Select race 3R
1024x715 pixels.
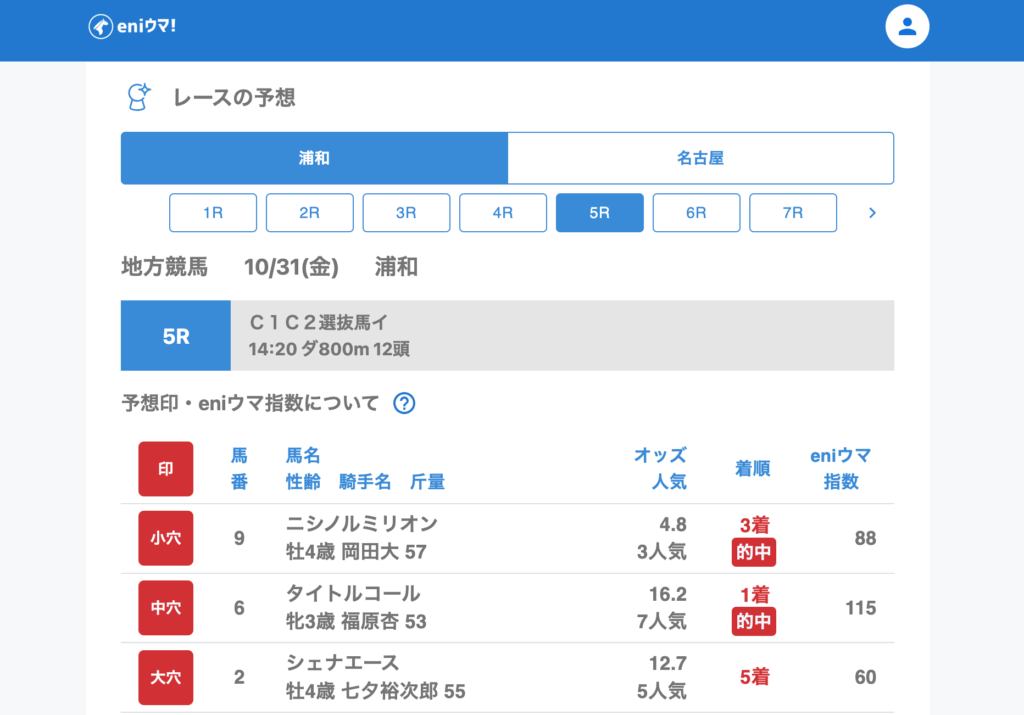click(406, 213)
